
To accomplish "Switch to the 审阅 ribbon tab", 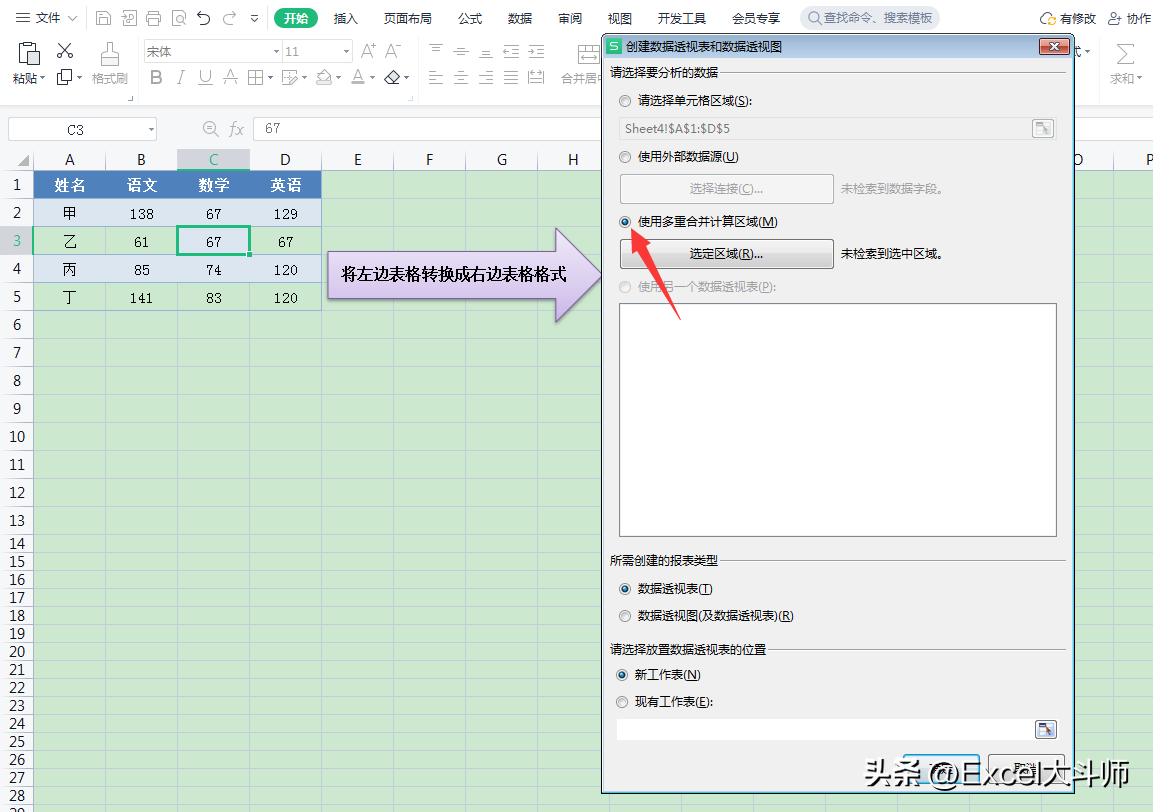I will tap(570, 18).
